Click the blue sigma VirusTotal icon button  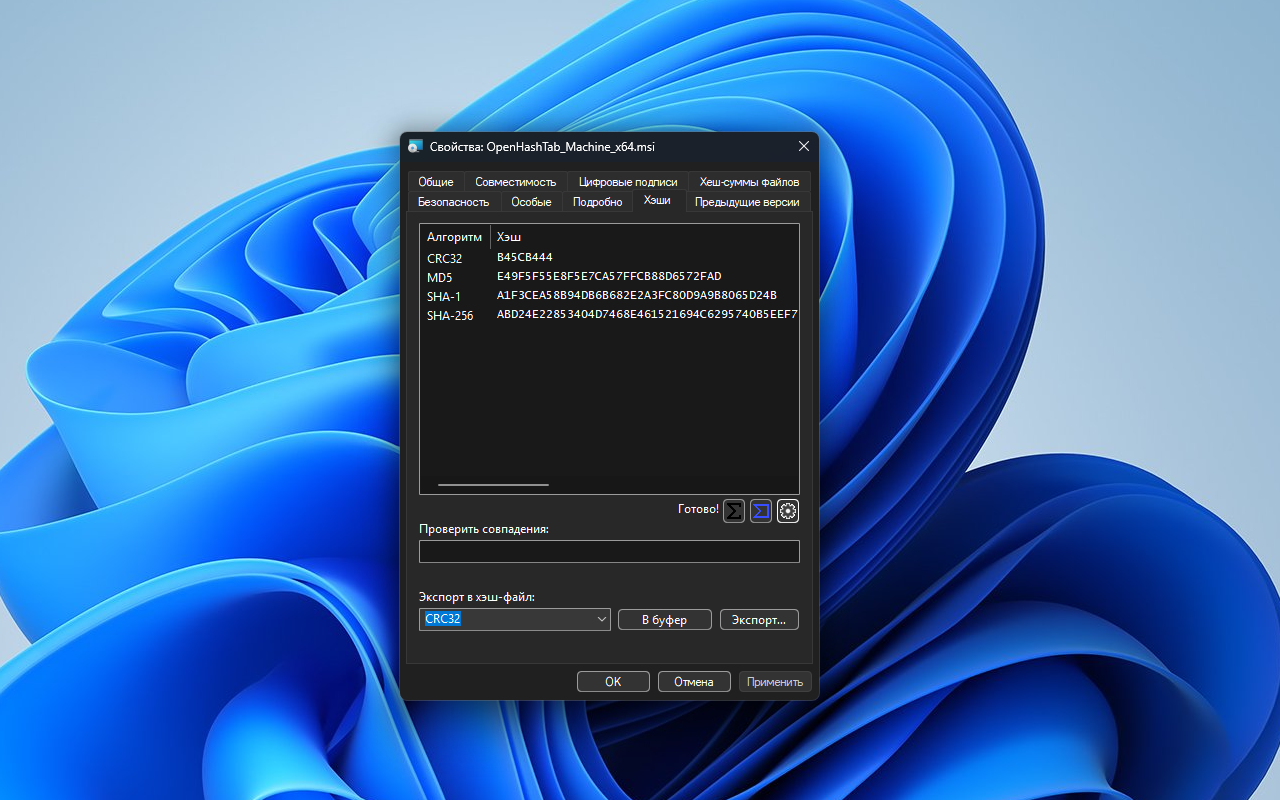(x=761, y=511)
